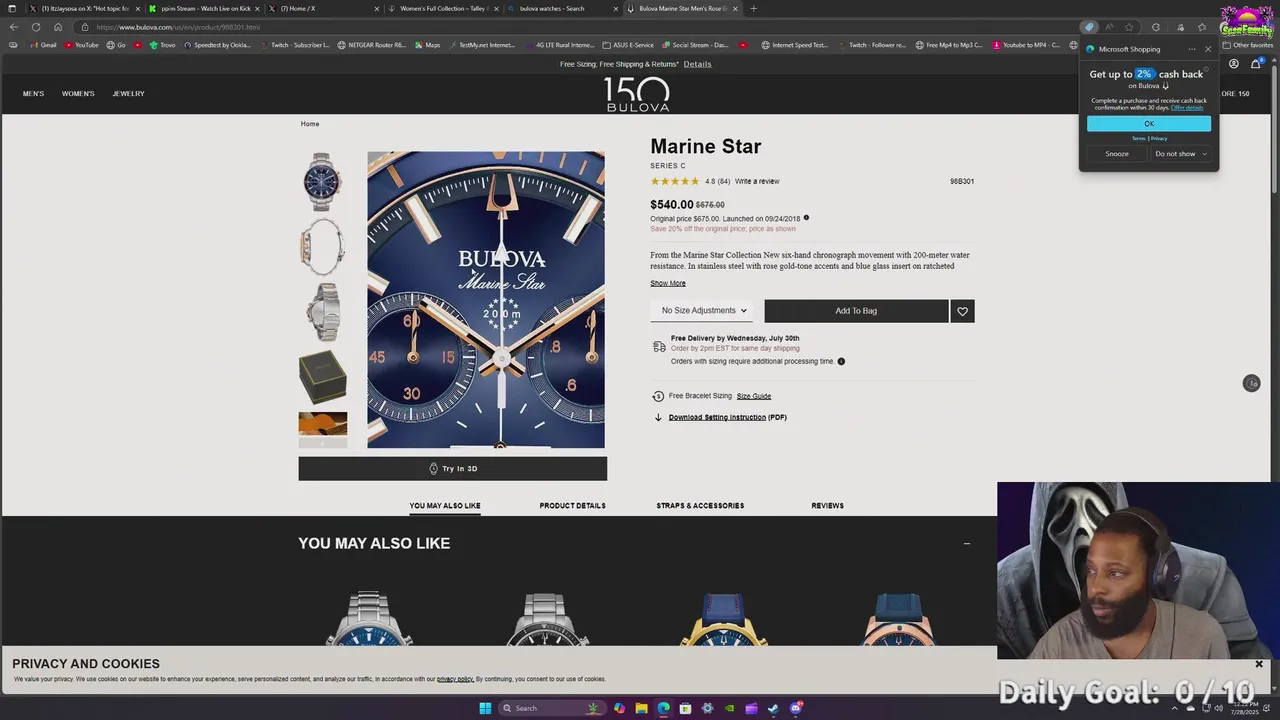
Task: Open the Other favorites folder
Action: 1247,45
